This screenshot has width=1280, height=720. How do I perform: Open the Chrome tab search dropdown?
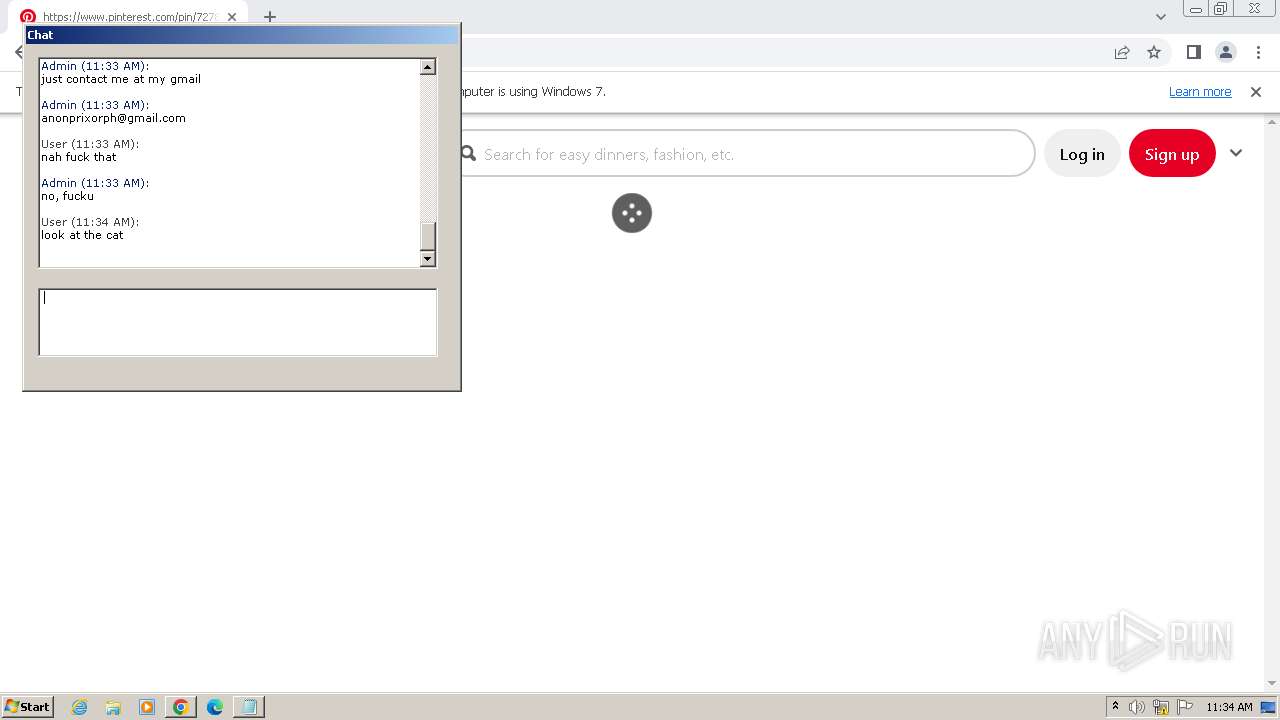1161,17
